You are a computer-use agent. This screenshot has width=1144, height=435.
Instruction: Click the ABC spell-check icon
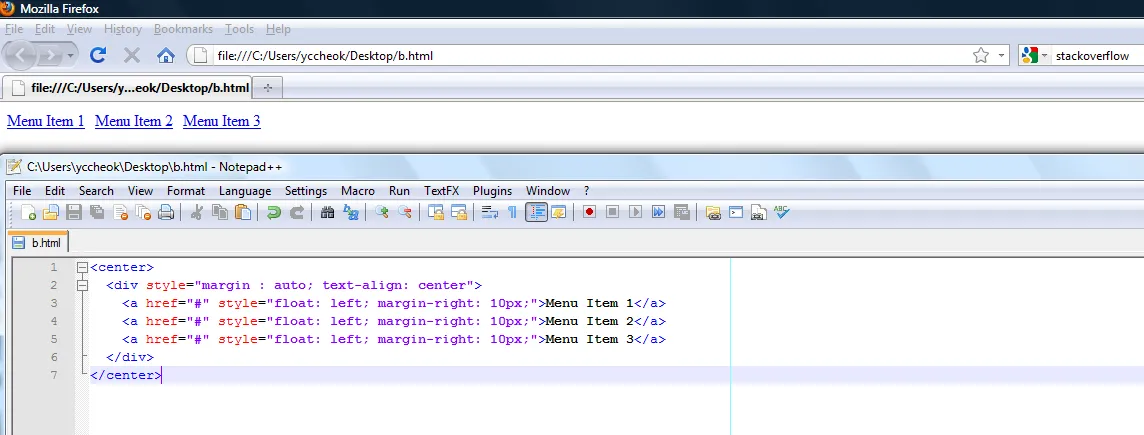782,212
